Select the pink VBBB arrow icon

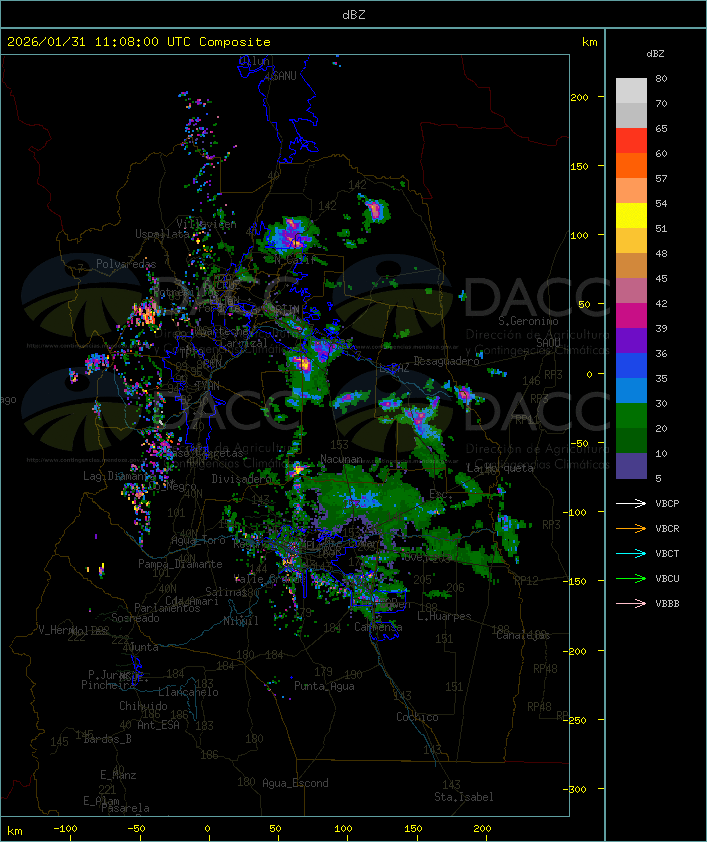pos(631,603)
